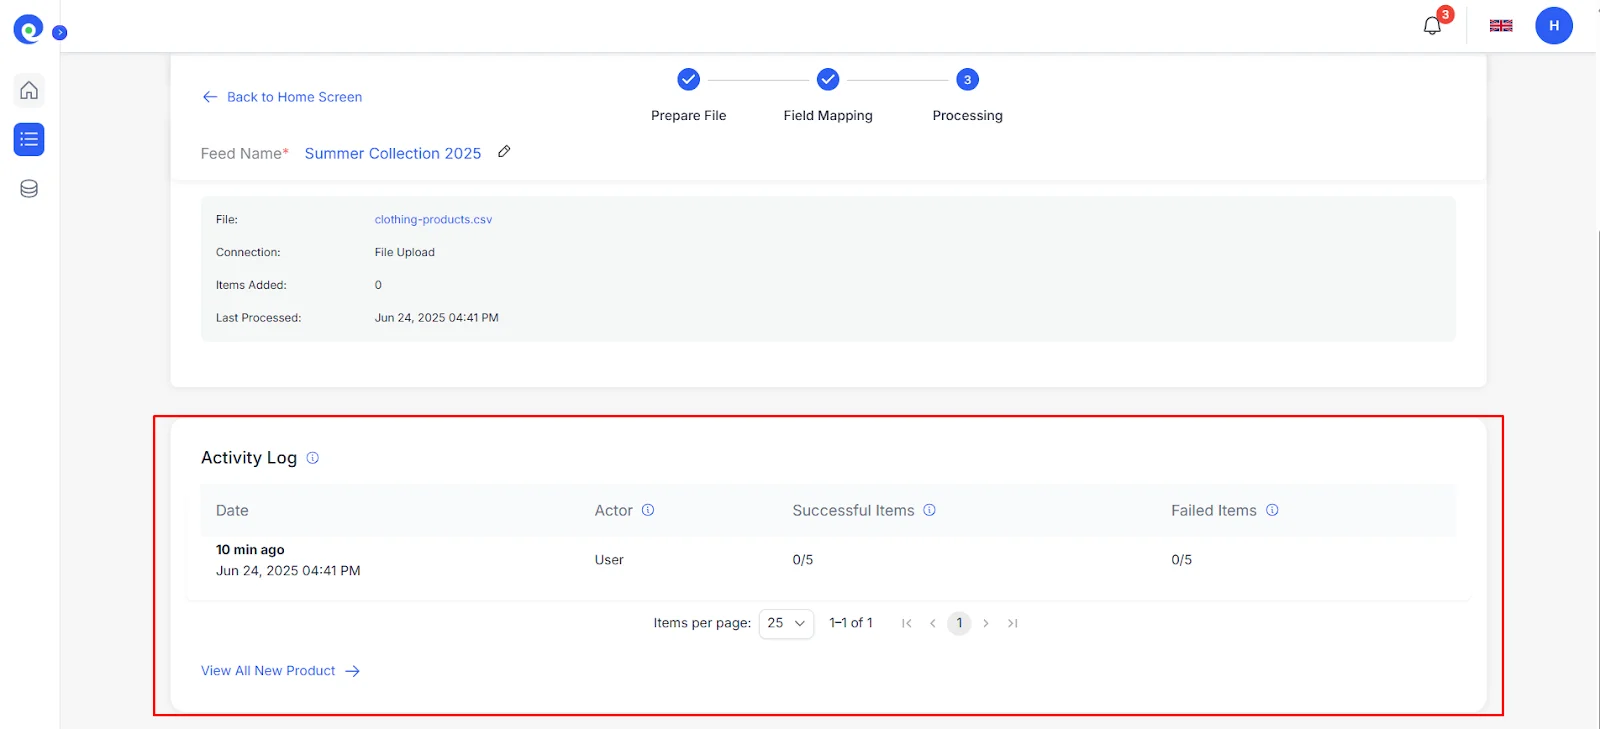Go to last page of activity log
Viewport: 1600px width, 729px height.
[1012, 623]
